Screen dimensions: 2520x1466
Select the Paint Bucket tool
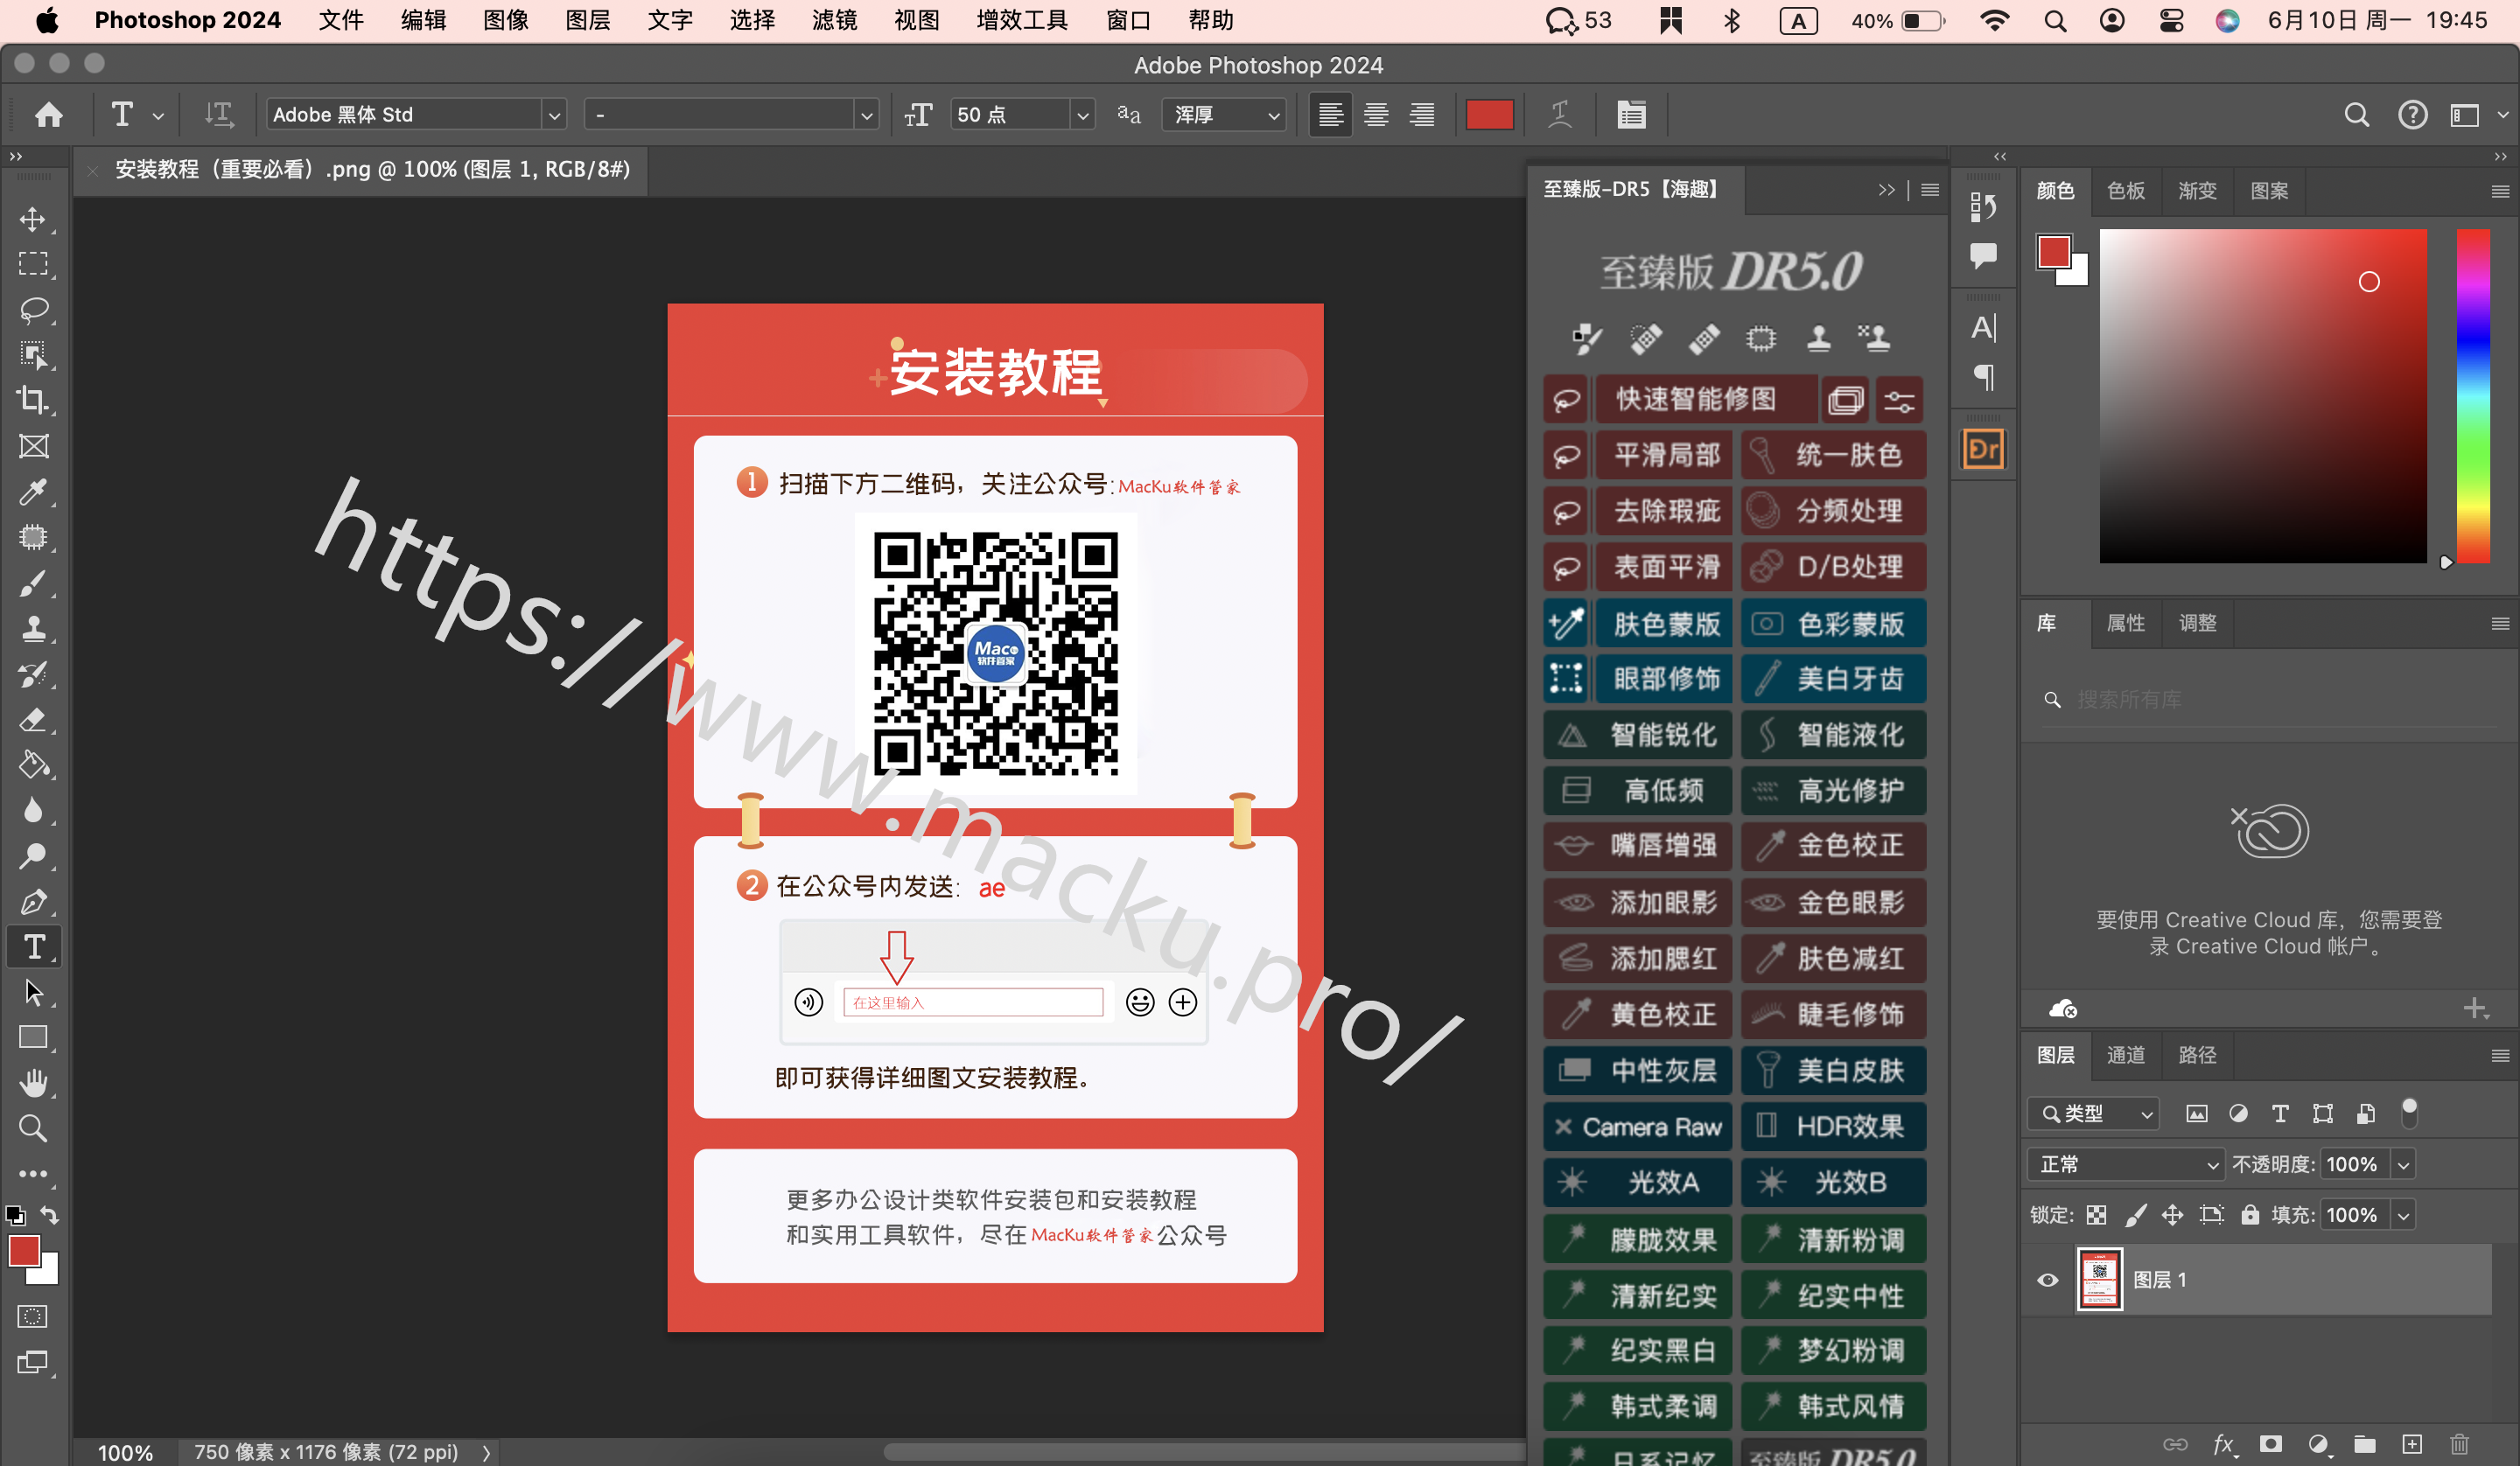(x=34, y=765)
